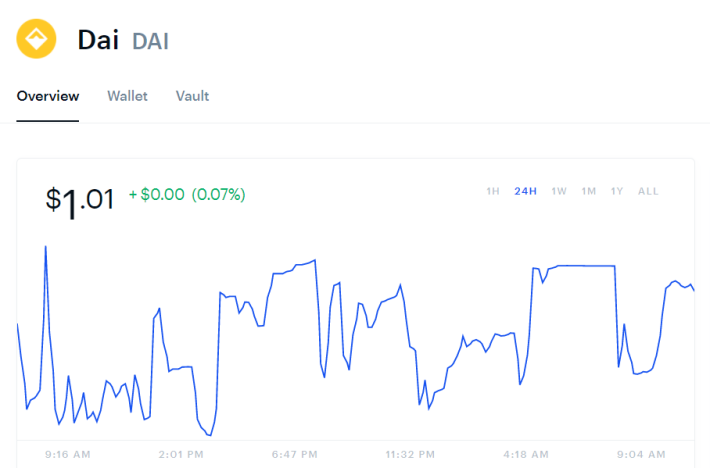Click the 6:47 PM axis label
This screenshot has width=710, height=468.
click(x=294, y=454)
